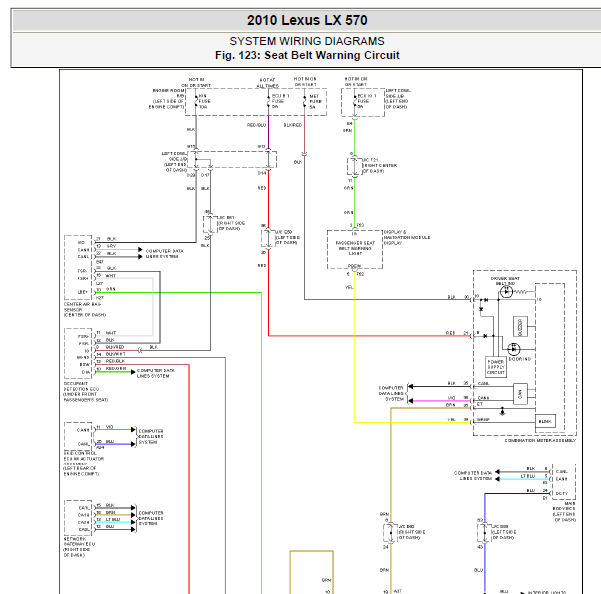Click the "DOOR IND" label
This screenshot has height=594, width=601.
tap(520, 359)
